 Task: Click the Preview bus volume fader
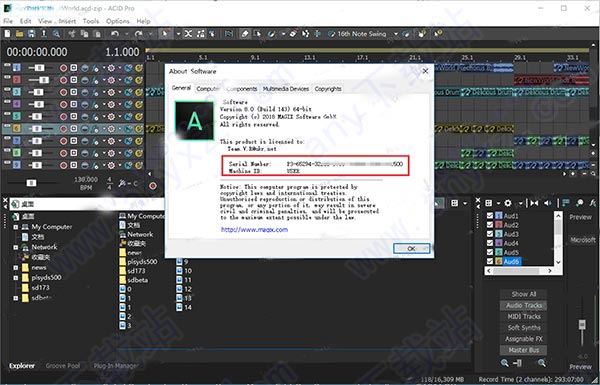(582, 325)
